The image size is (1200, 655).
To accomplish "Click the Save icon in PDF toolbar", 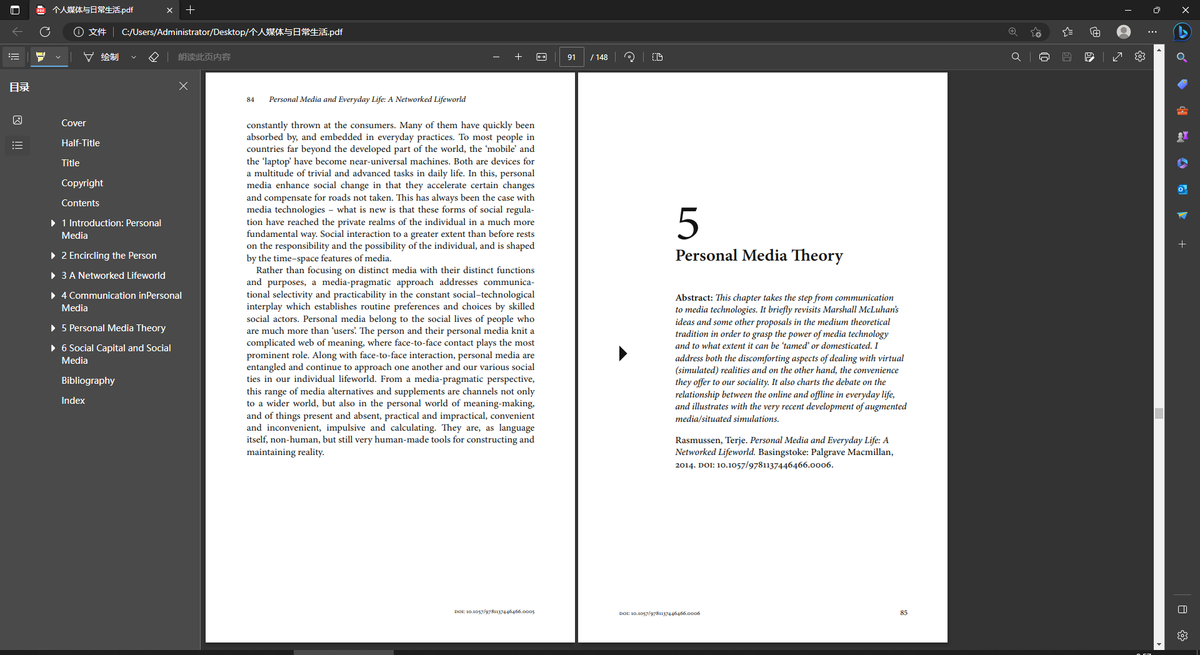I will coord(1067,57).
